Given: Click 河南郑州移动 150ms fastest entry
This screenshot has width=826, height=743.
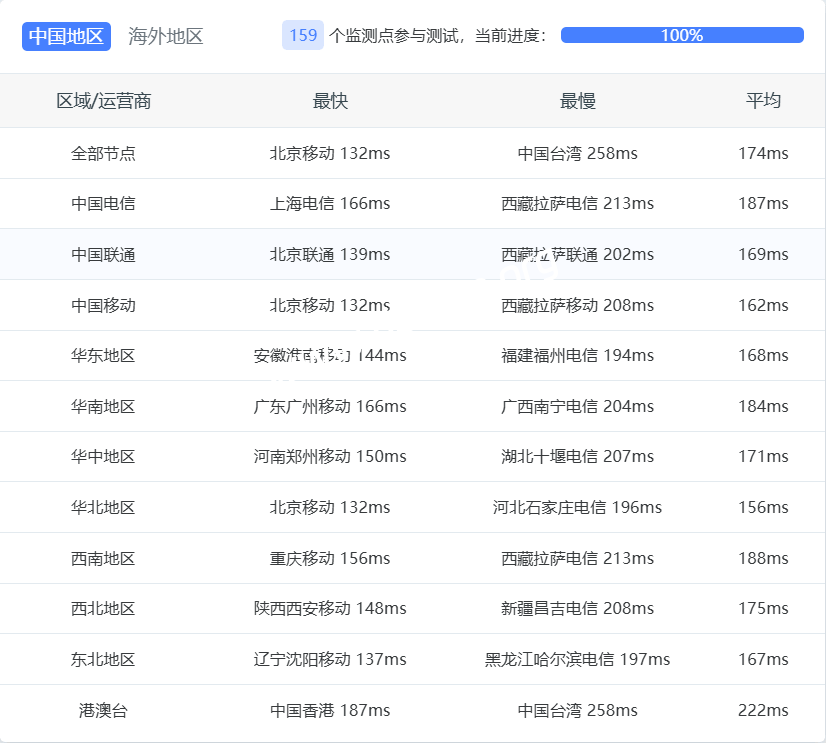Looking at the screenshot, I should tap(330, 456).
